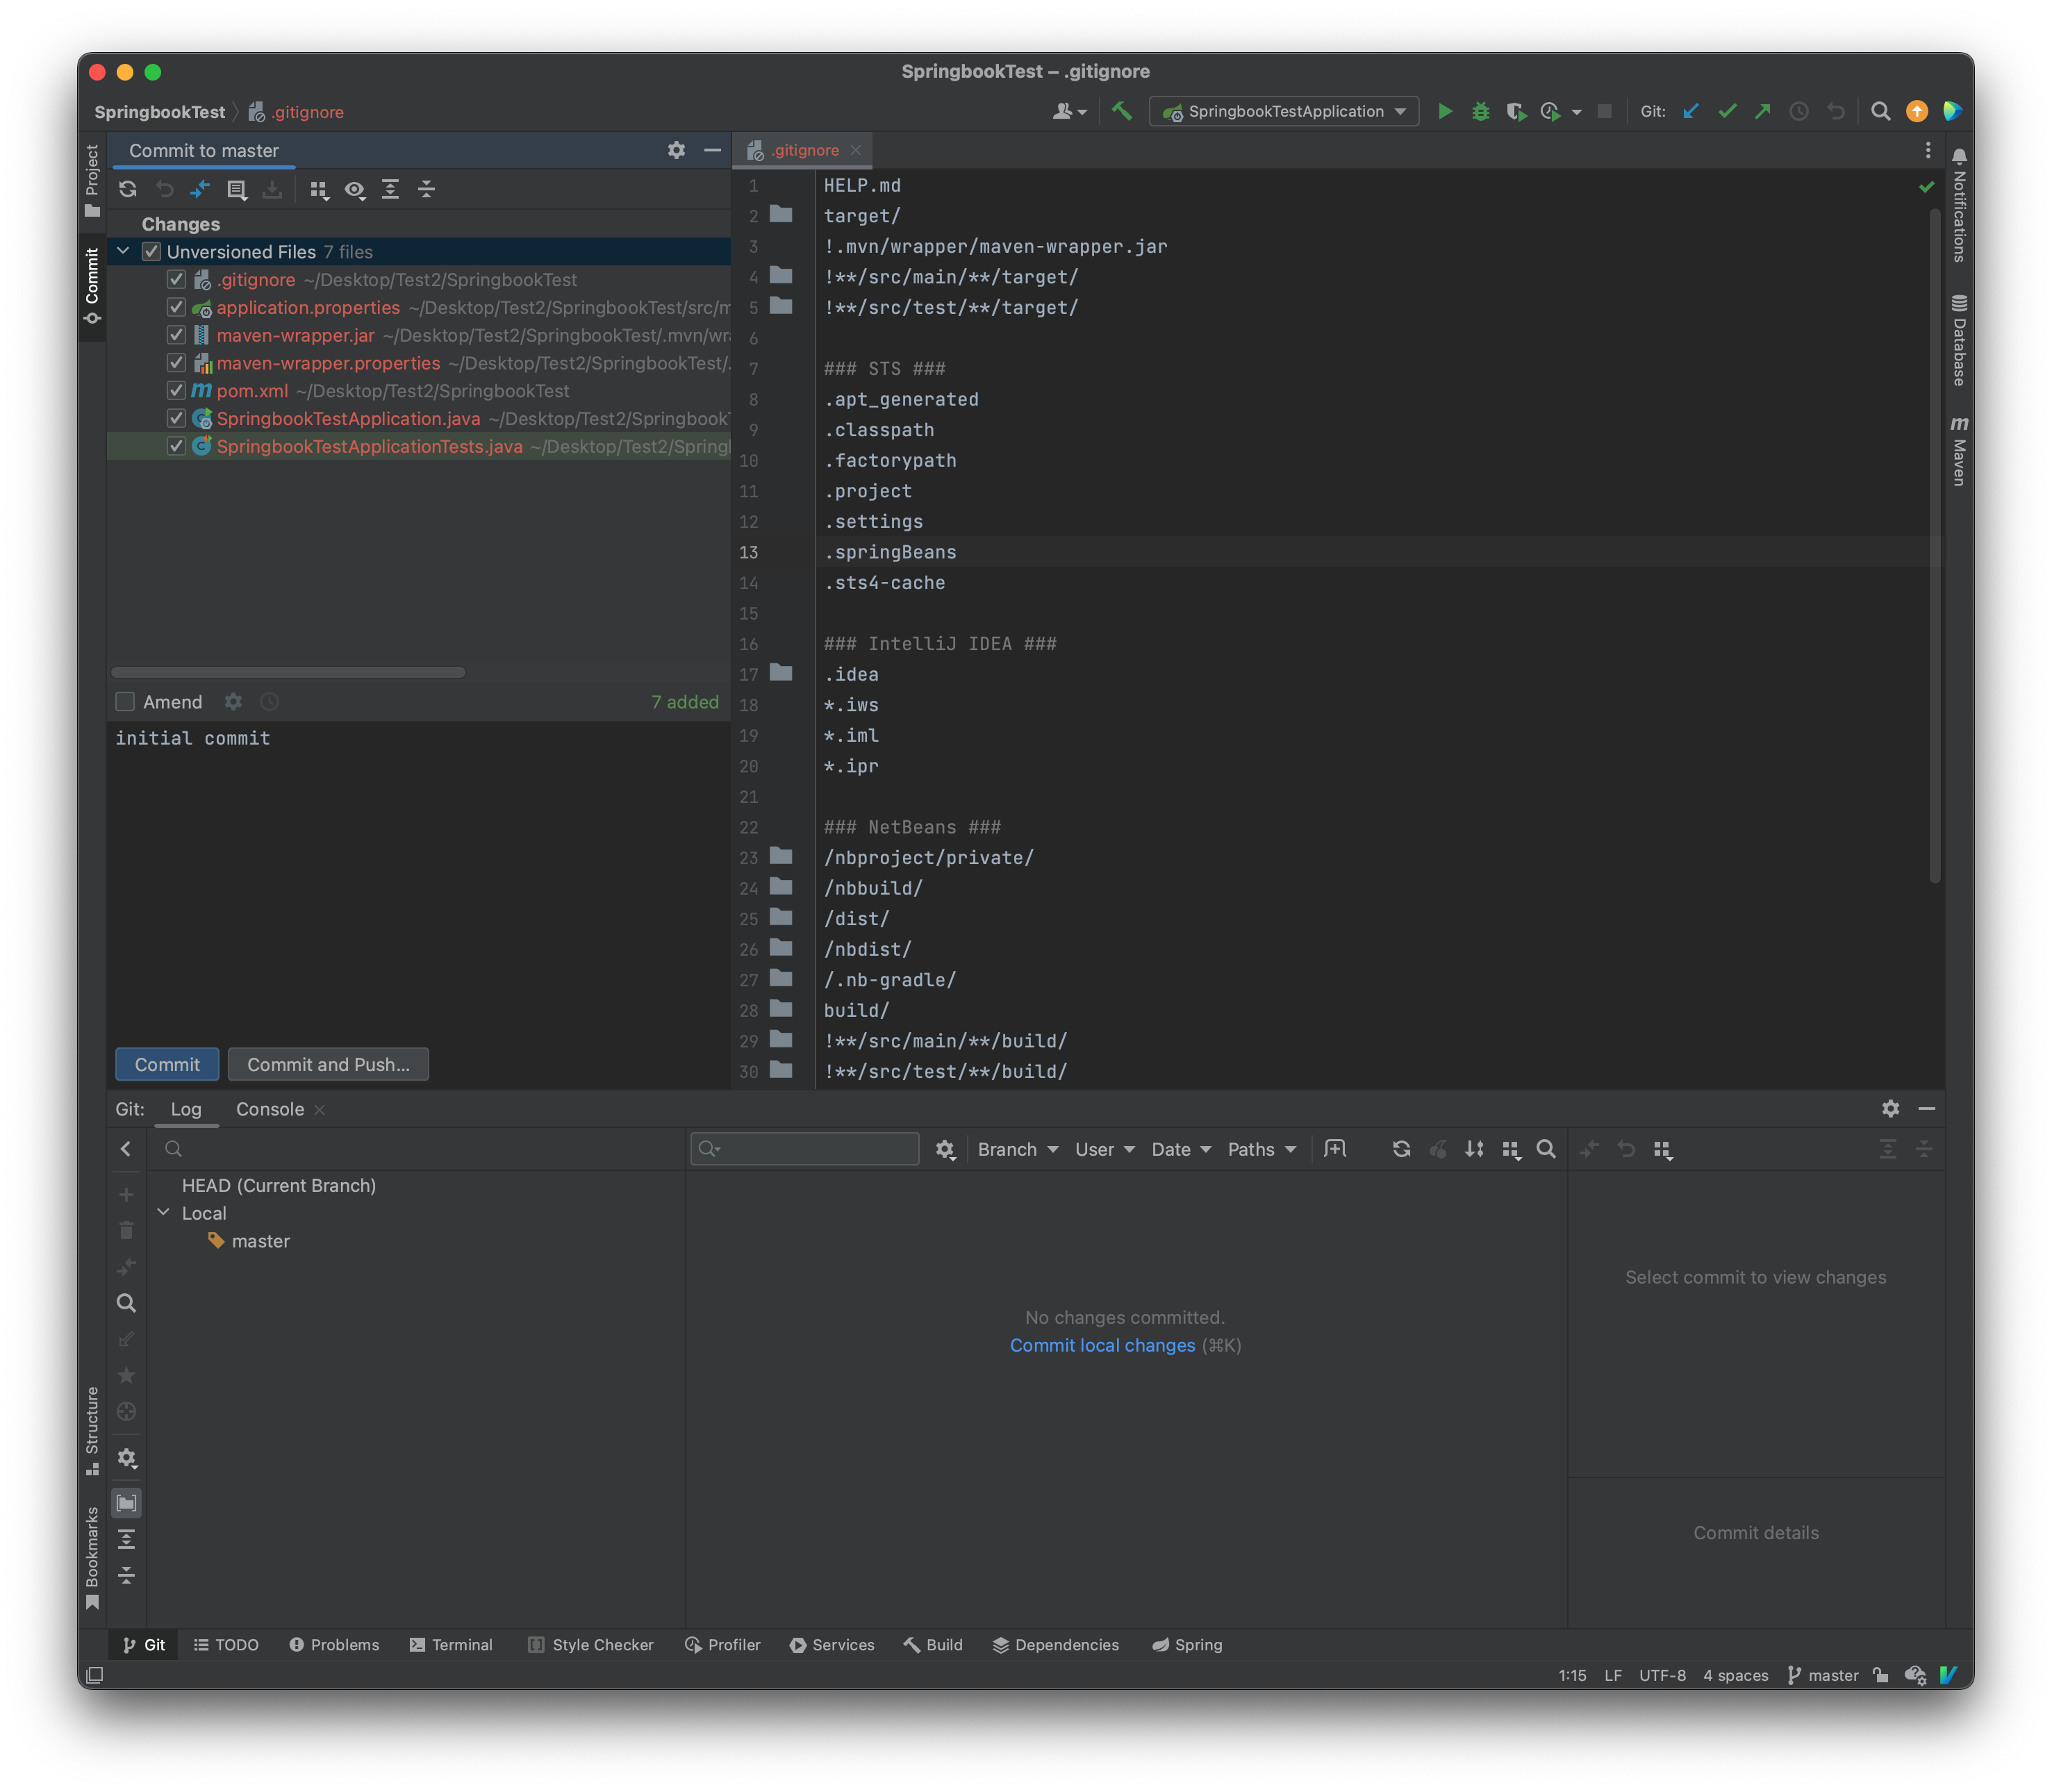
Task: Open the Date filter dropdown
Action: click(x=1181, y=1149)
